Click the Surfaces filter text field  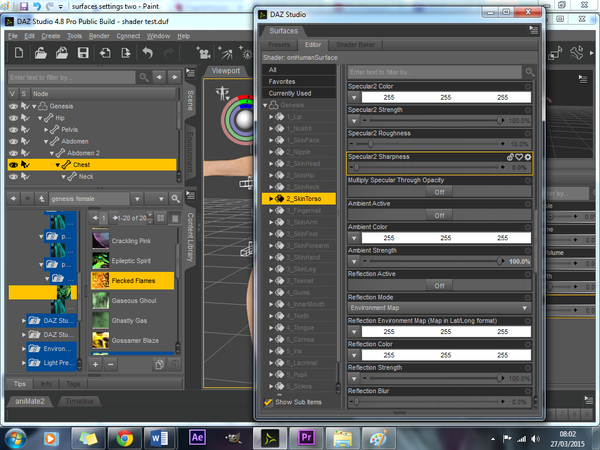tap(435, 72)
